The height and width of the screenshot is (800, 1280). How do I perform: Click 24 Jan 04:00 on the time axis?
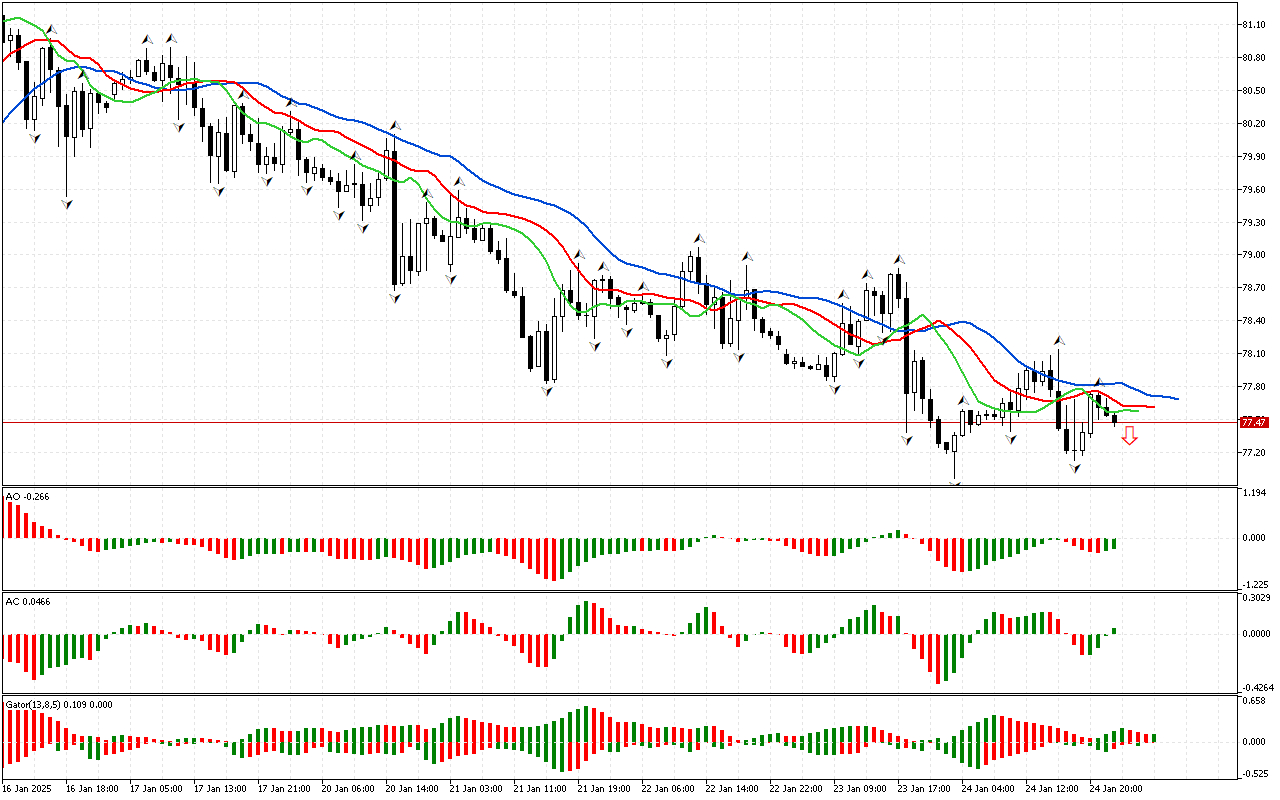988,789
